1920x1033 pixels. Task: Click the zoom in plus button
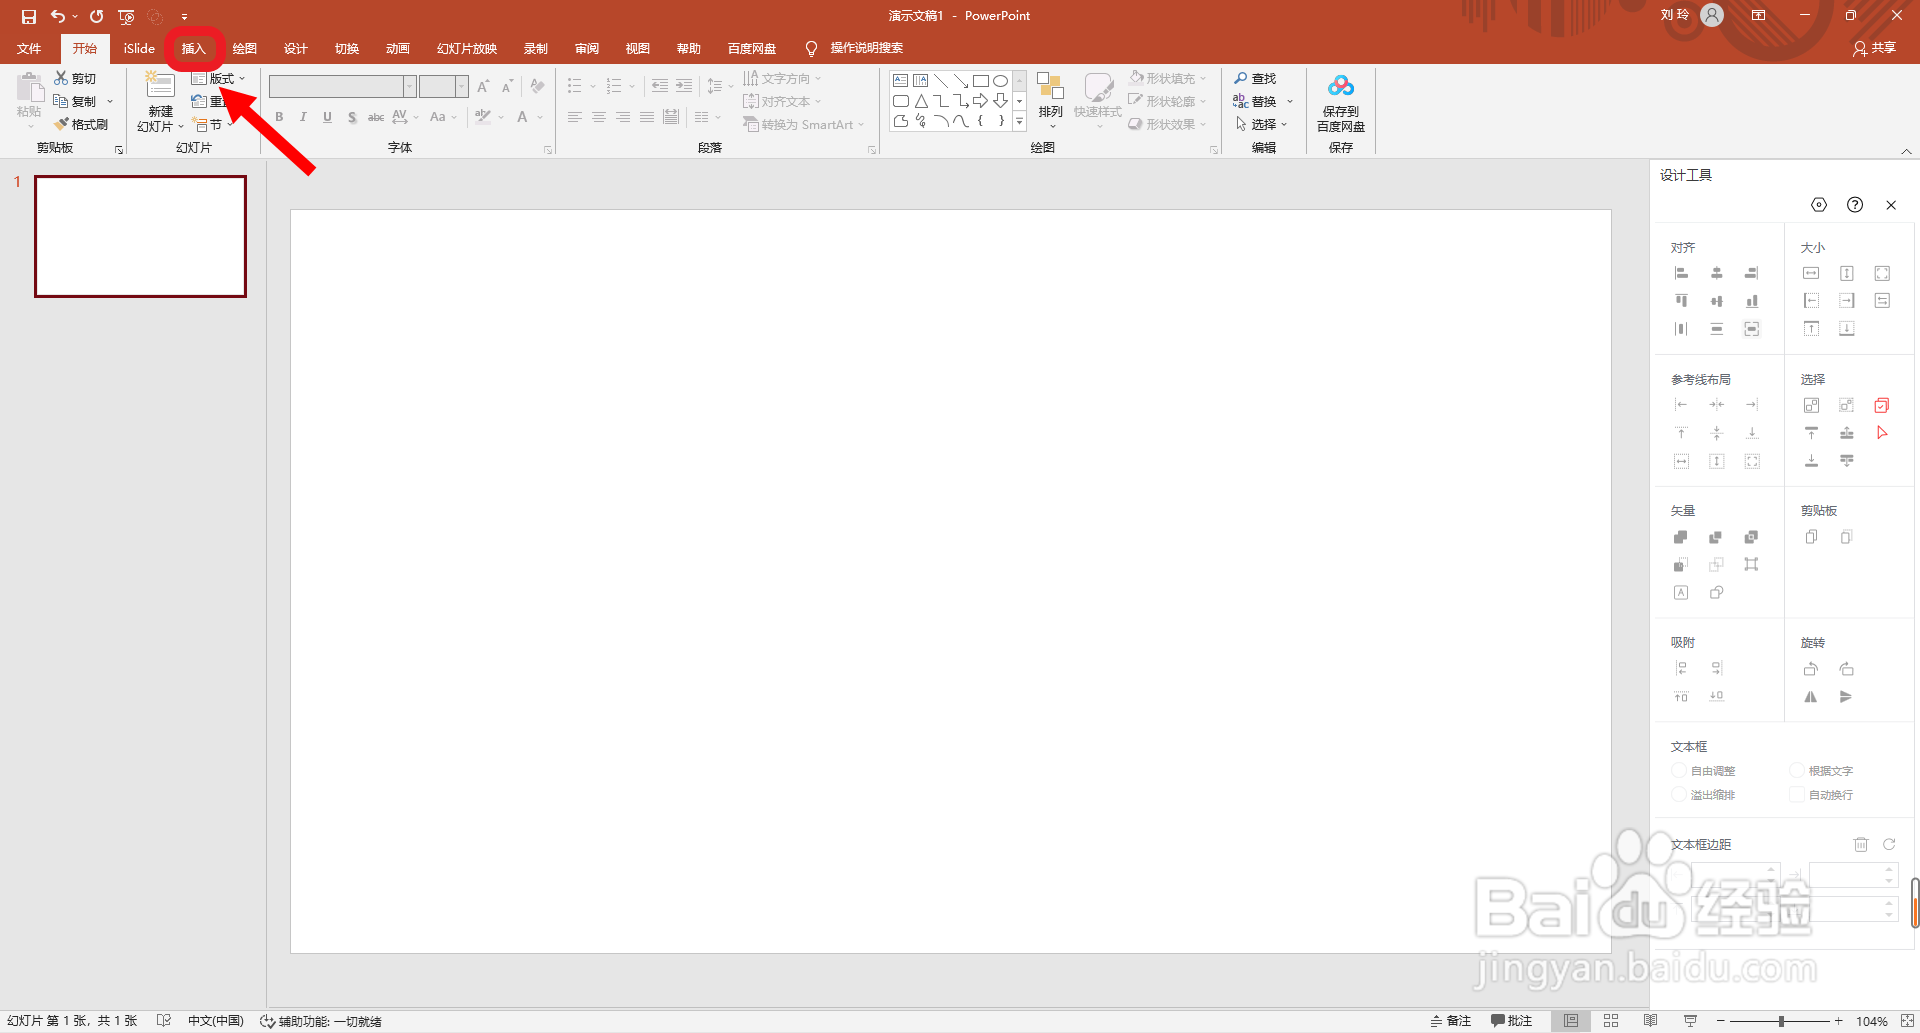(x=1838, y=1021)
